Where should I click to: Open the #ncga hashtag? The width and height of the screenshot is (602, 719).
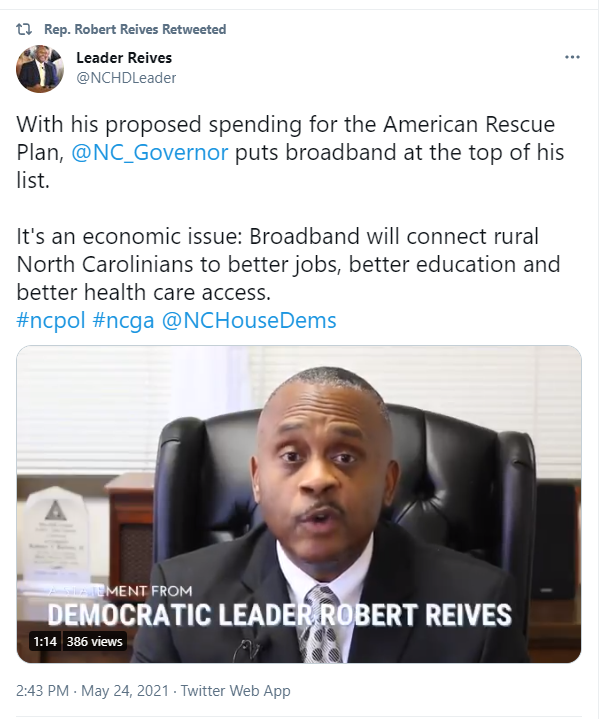[x=123, y=321]
